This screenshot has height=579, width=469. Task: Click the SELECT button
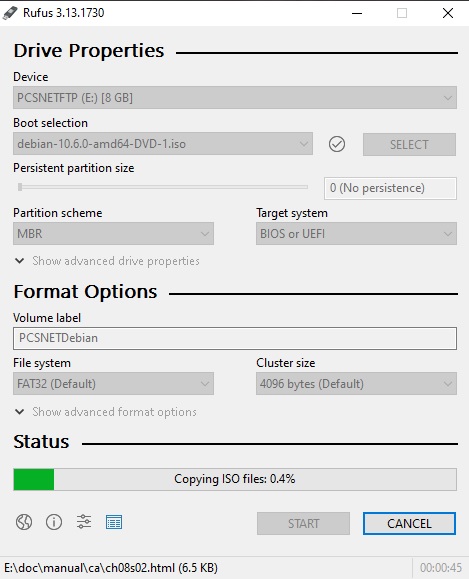pos(409,144)
